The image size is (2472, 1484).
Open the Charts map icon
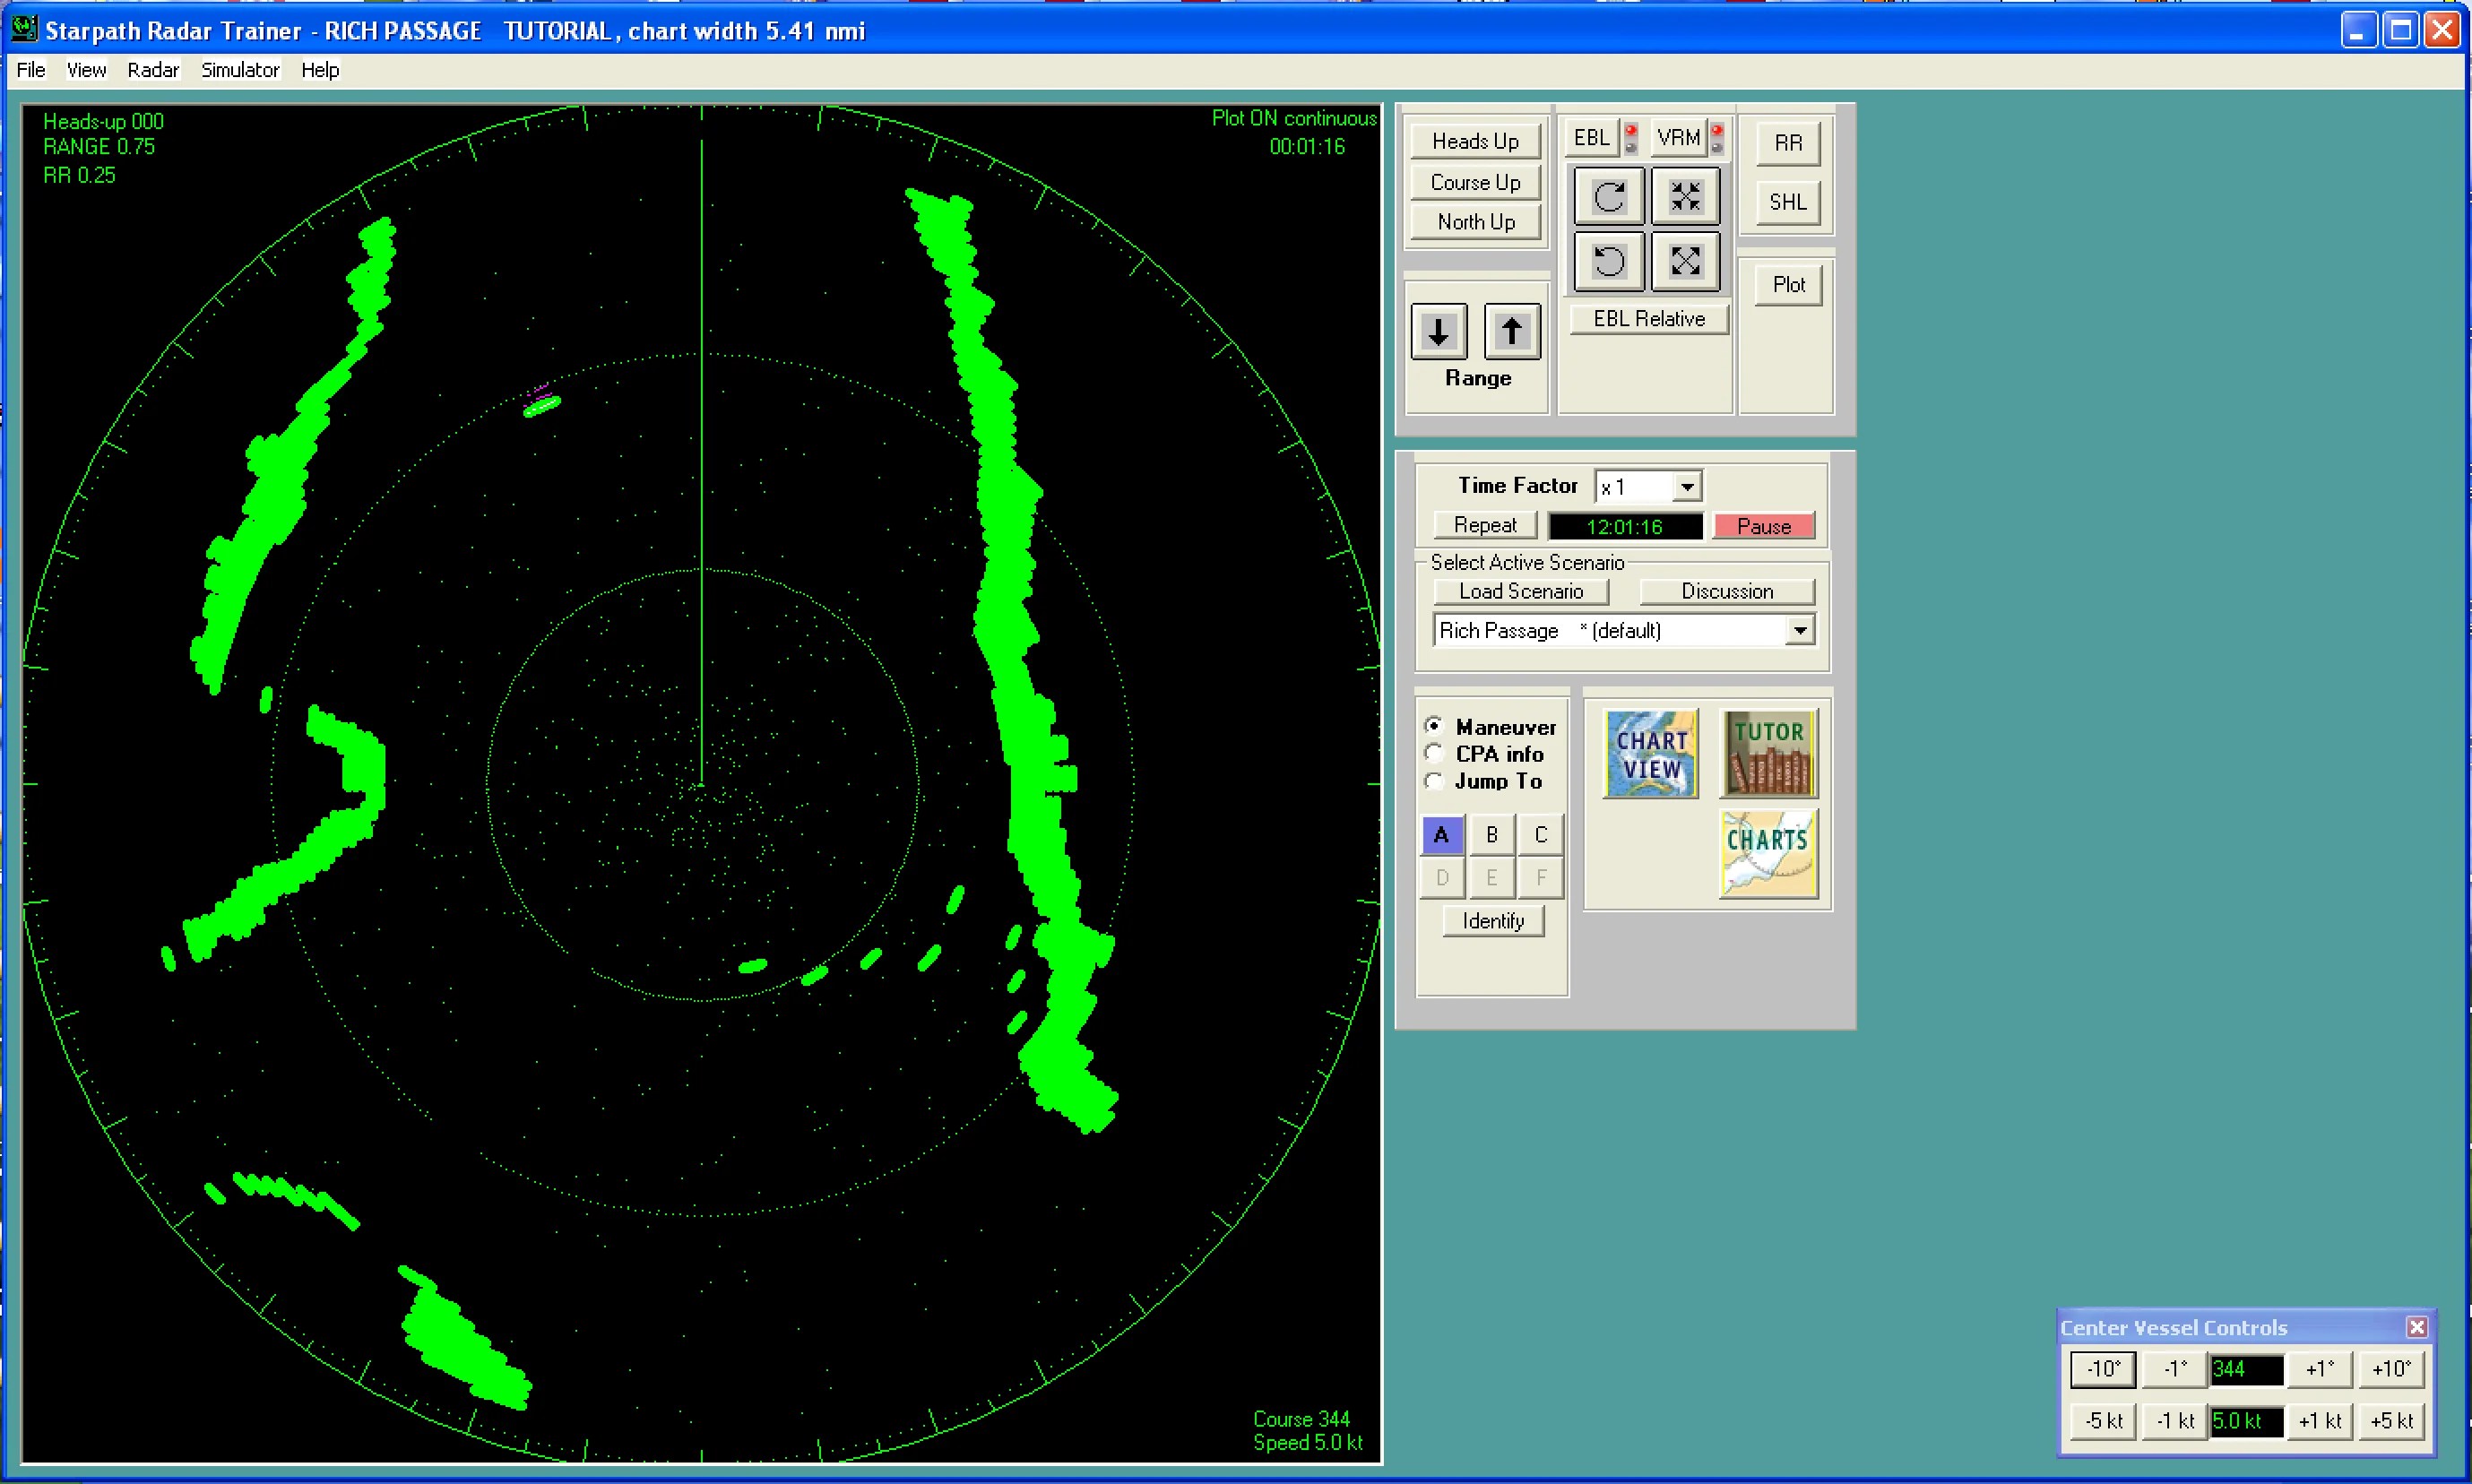[x=1768, y=853]
